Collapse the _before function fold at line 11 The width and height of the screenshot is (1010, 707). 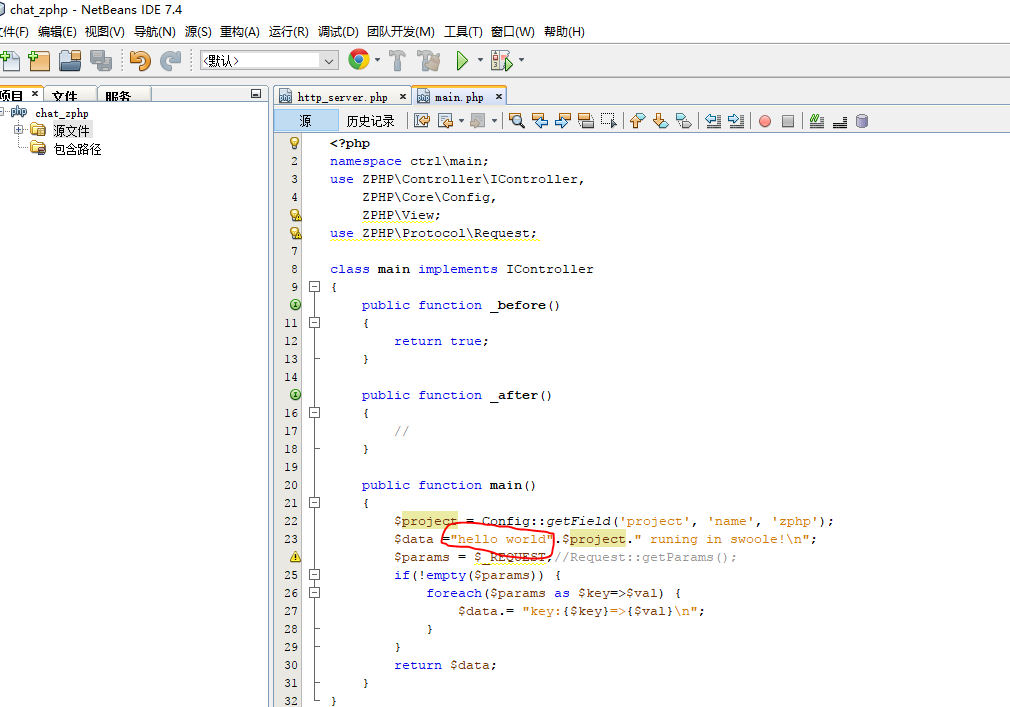click(314, 323)
